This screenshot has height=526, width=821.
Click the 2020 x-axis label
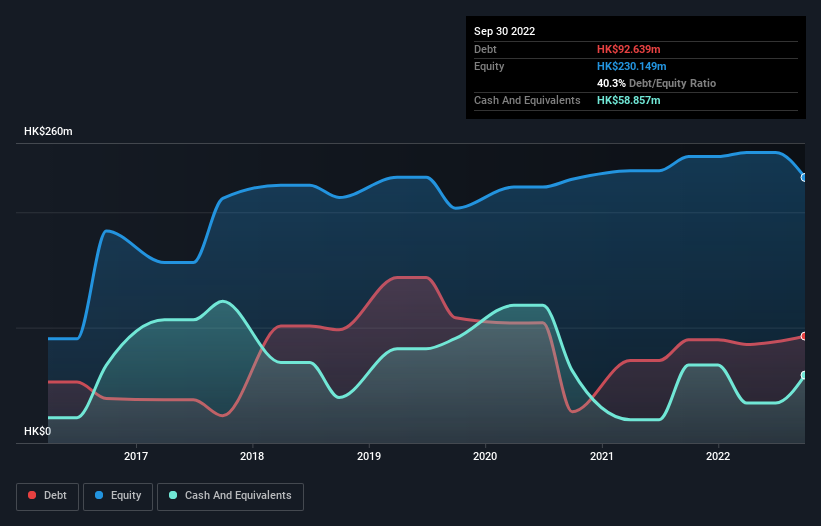pyautogui.click(x=485, y=456)
